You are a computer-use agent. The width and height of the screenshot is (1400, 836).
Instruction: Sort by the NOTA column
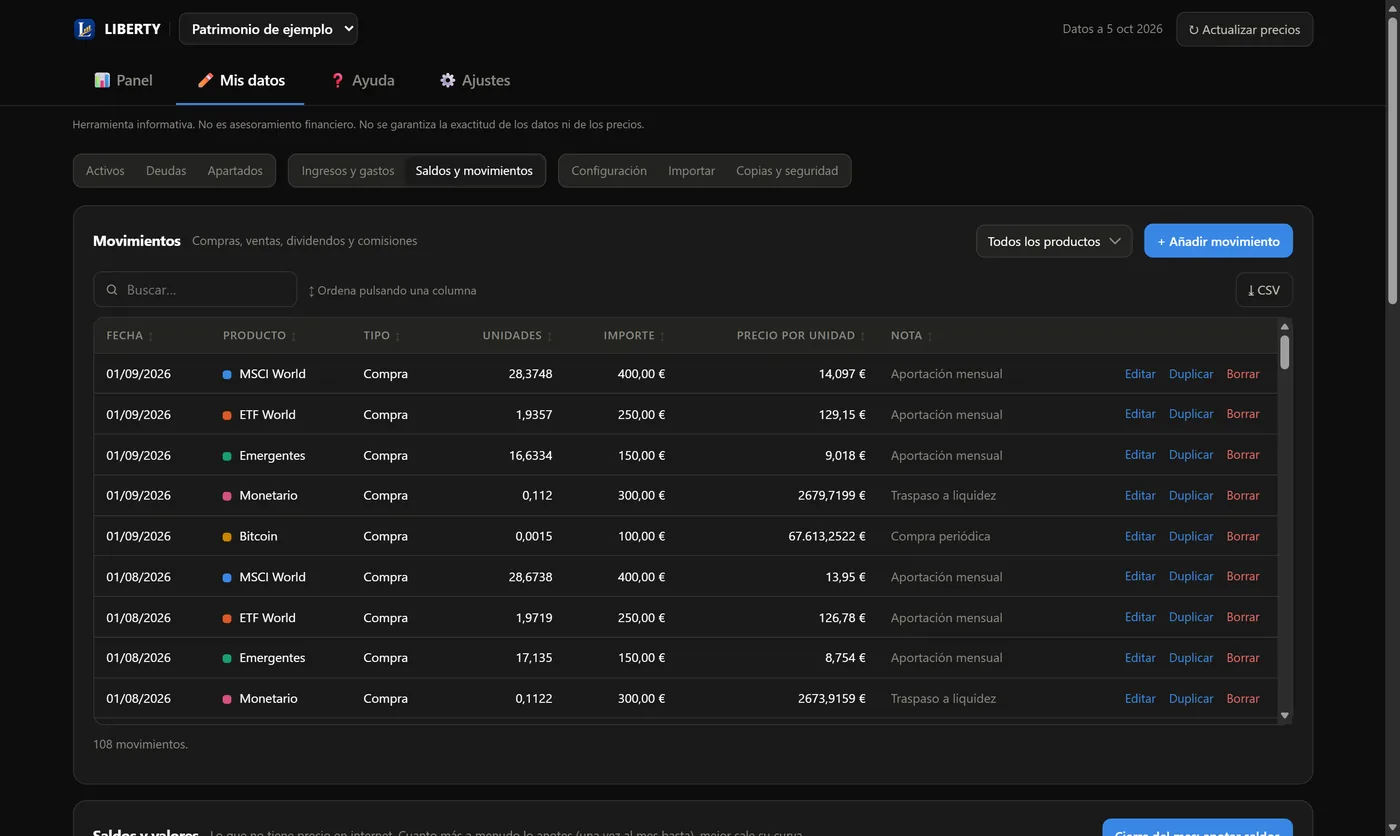coord(912,336)
